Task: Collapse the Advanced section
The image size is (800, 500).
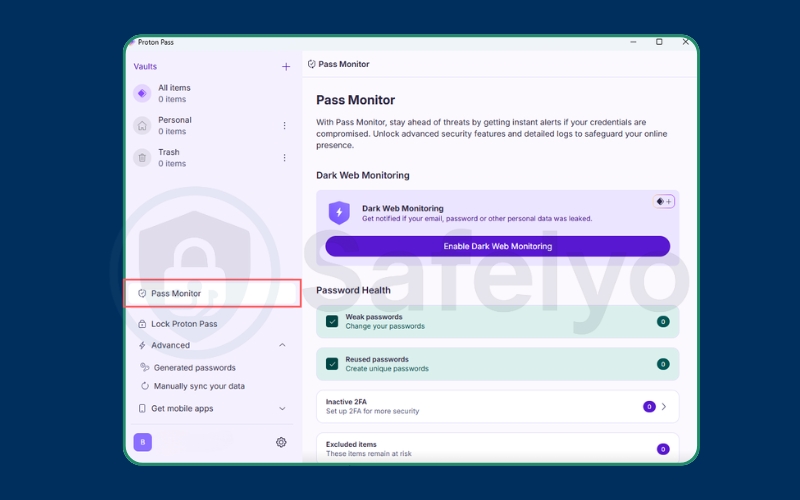Action: pyautogui.click(x=282, y=345)
